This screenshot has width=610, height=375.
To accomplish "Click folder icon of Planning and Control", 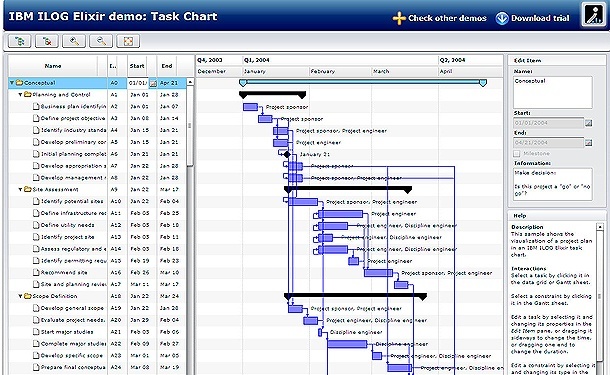I will click(x=28, y=95).
